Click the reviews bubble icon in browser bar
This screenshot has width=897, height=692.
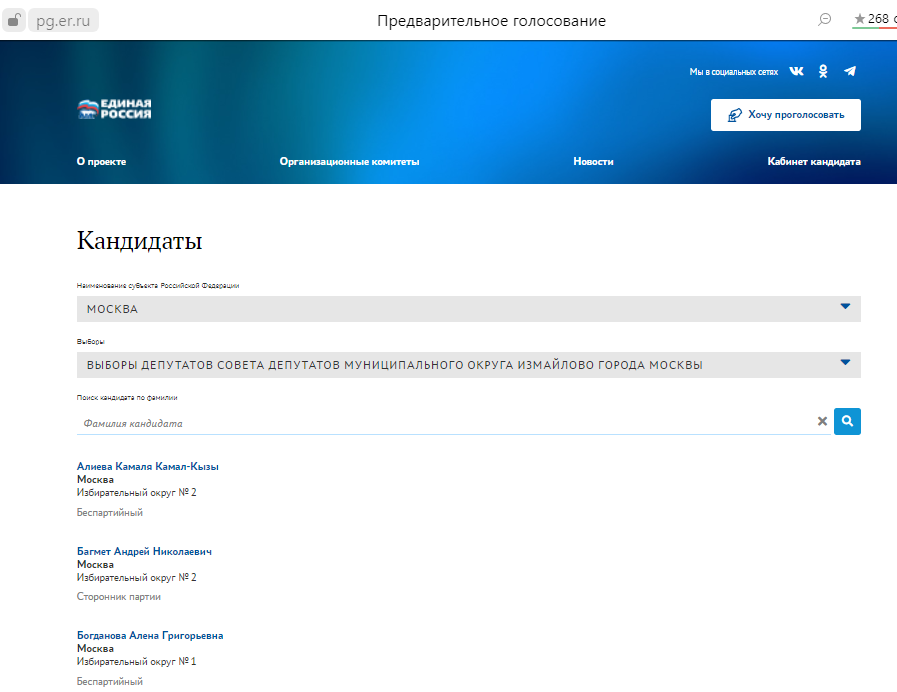[x=824, y=20]
